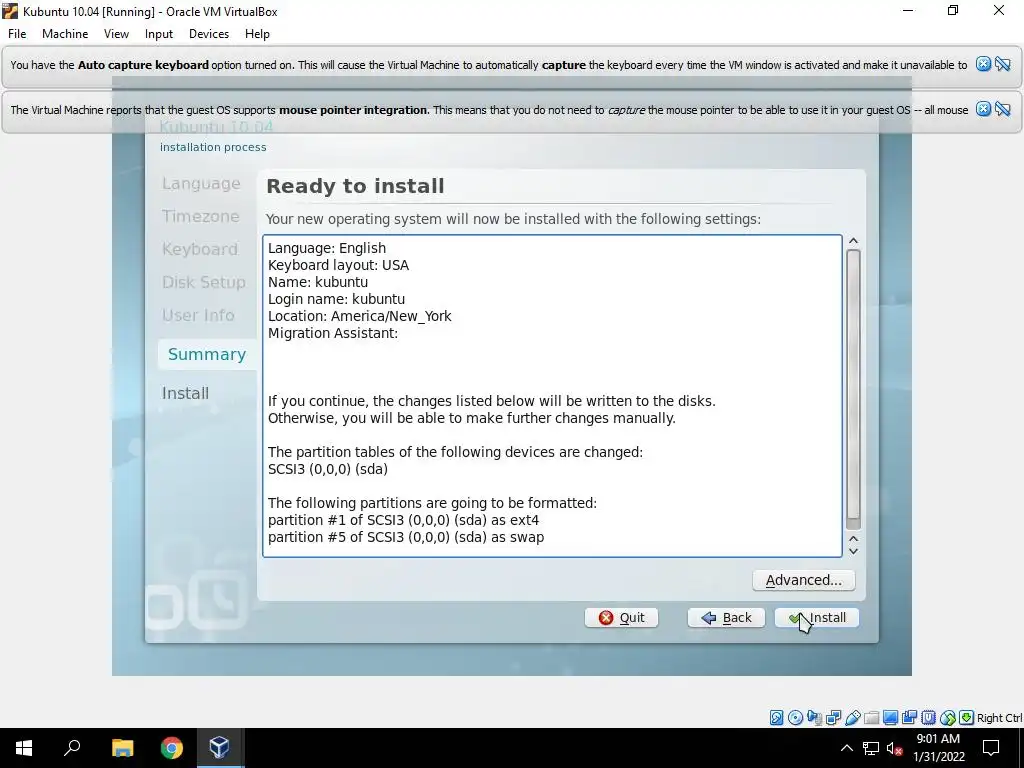Screen dimensions: 1024x768
Task: Click the hard disk activity status icon
Action: pyautogui.click(x=776, y=718)
